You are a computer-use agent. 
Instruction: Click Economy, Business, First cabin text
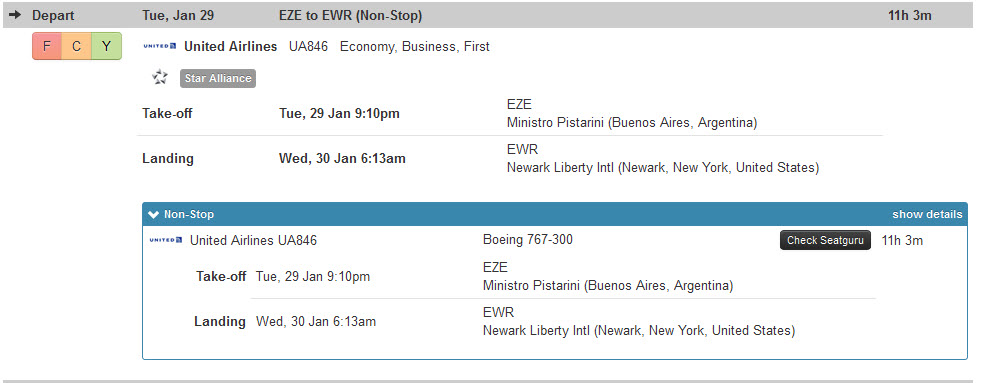tap(415, 47)
